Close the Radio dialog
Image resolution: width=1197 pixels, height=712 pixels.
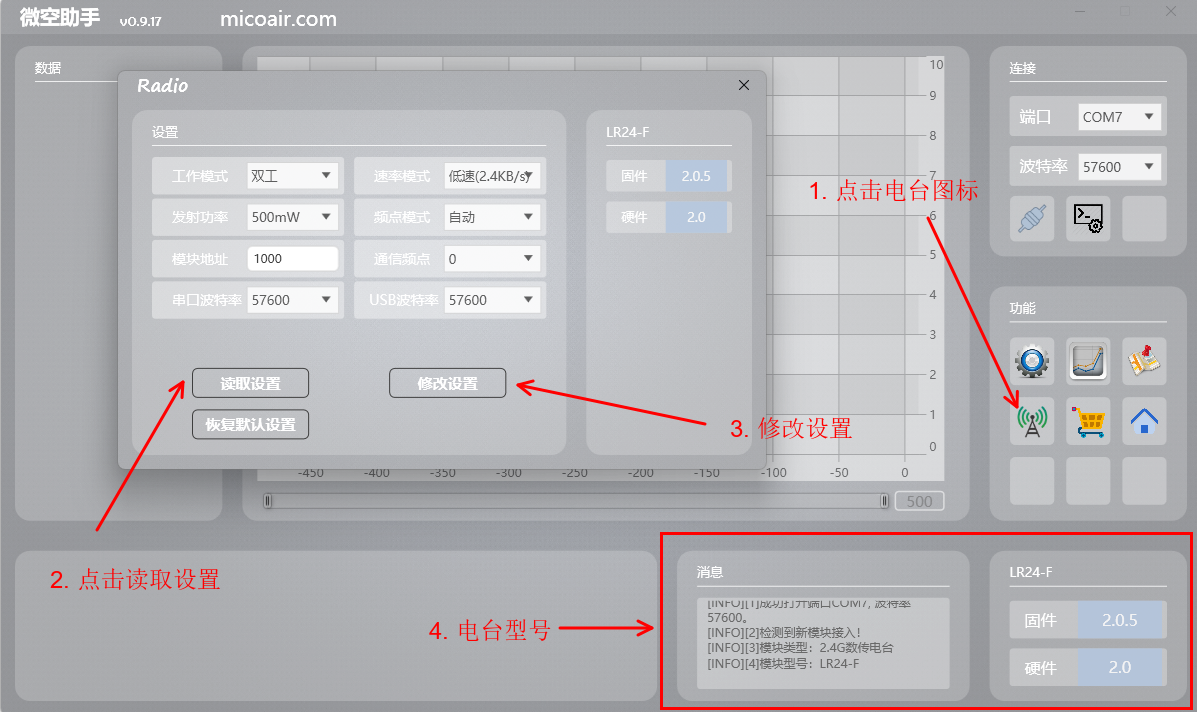click(x=743, y=86)
